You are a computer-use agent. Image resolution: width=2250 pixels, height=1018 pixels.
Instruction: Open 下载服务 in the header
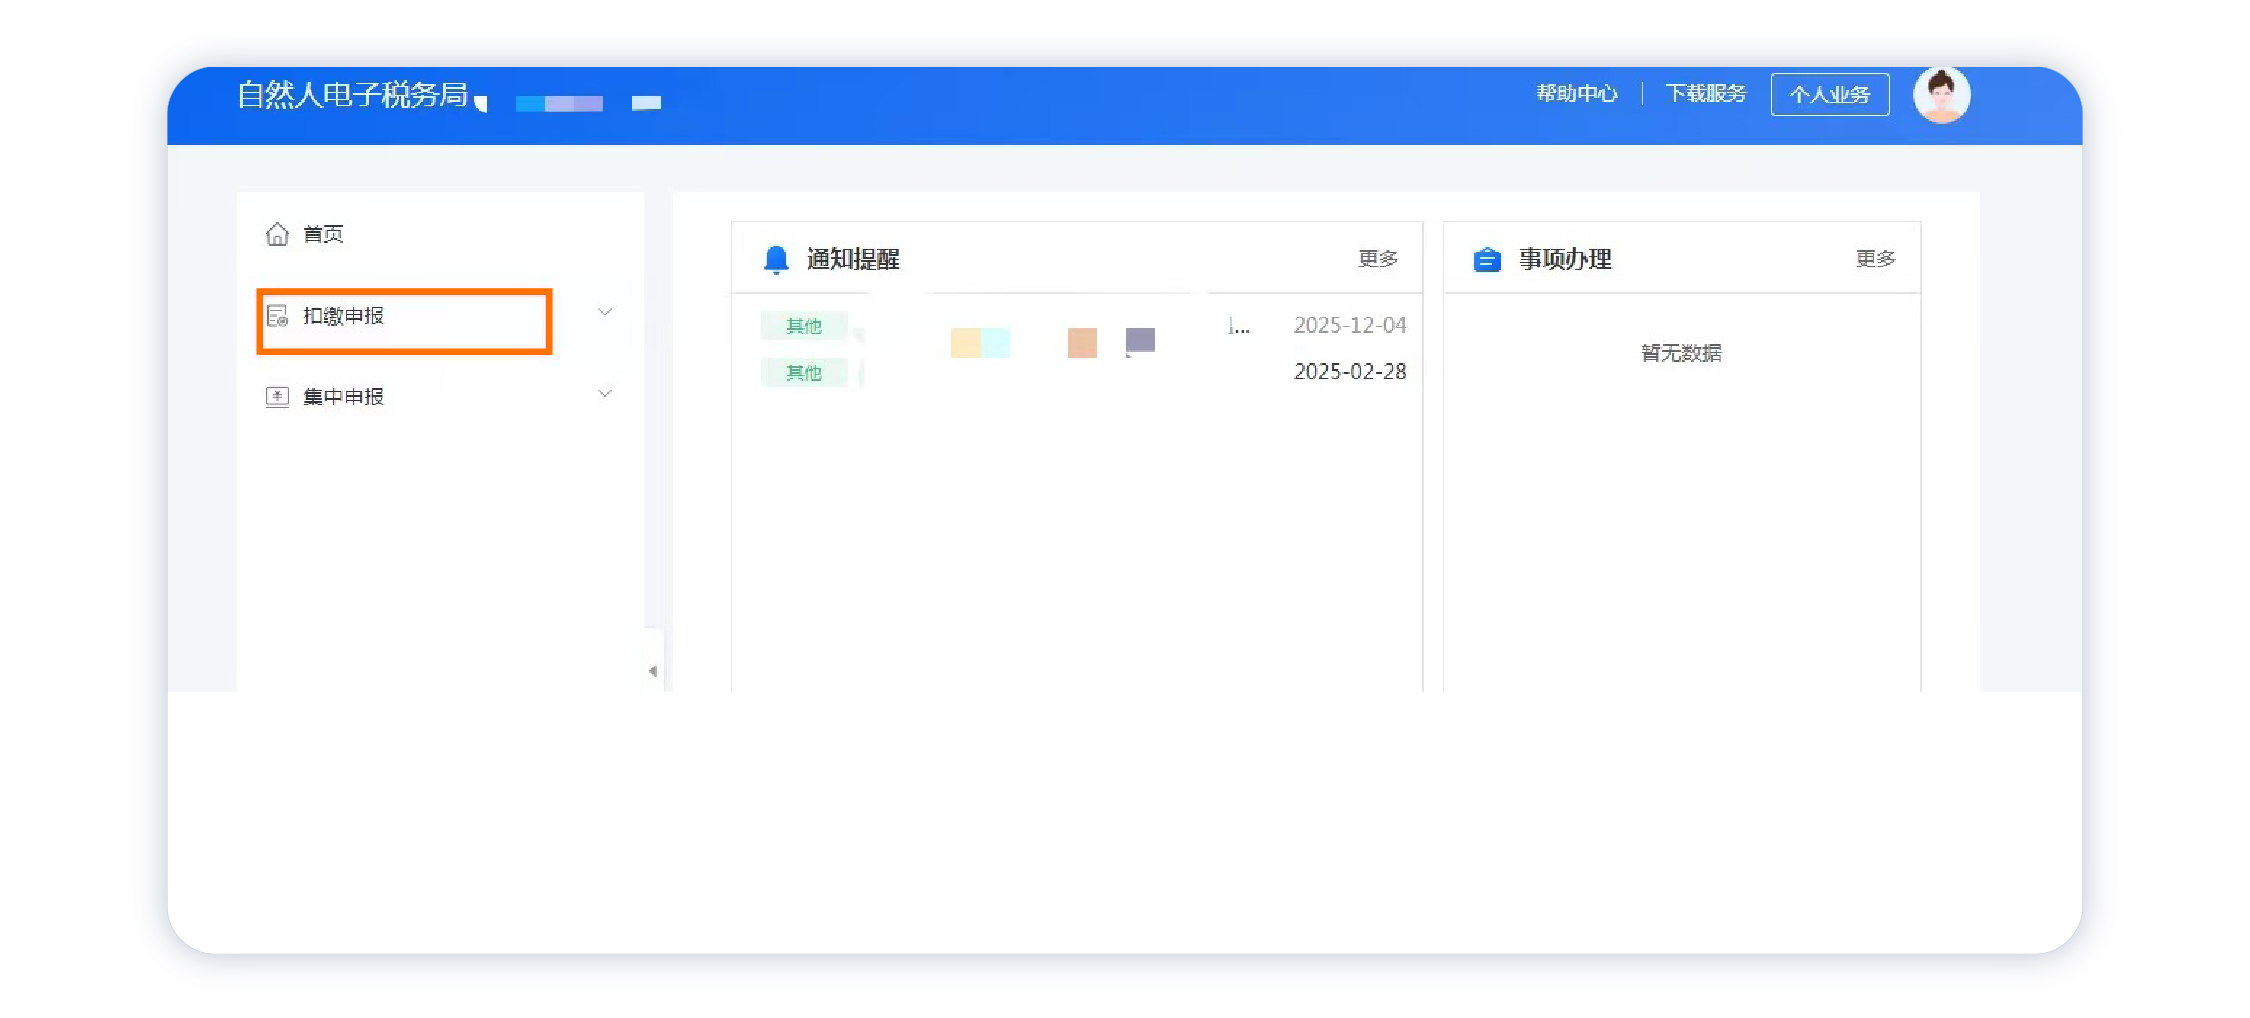coord(1705,93)
